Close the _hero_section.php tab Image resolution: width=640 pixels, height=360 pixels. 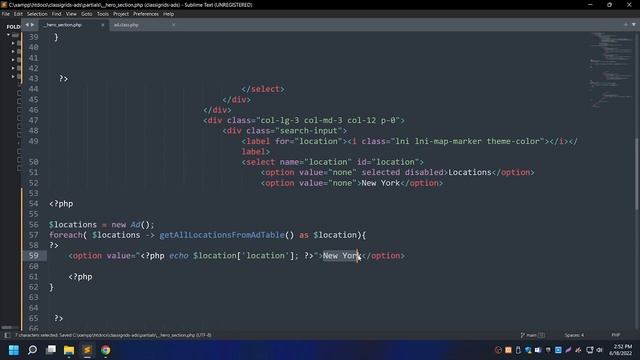click(x=102, y=25)
